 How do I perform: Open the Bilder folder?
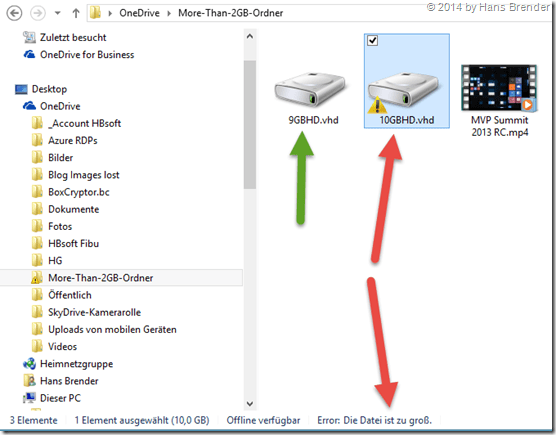(61, 157)
